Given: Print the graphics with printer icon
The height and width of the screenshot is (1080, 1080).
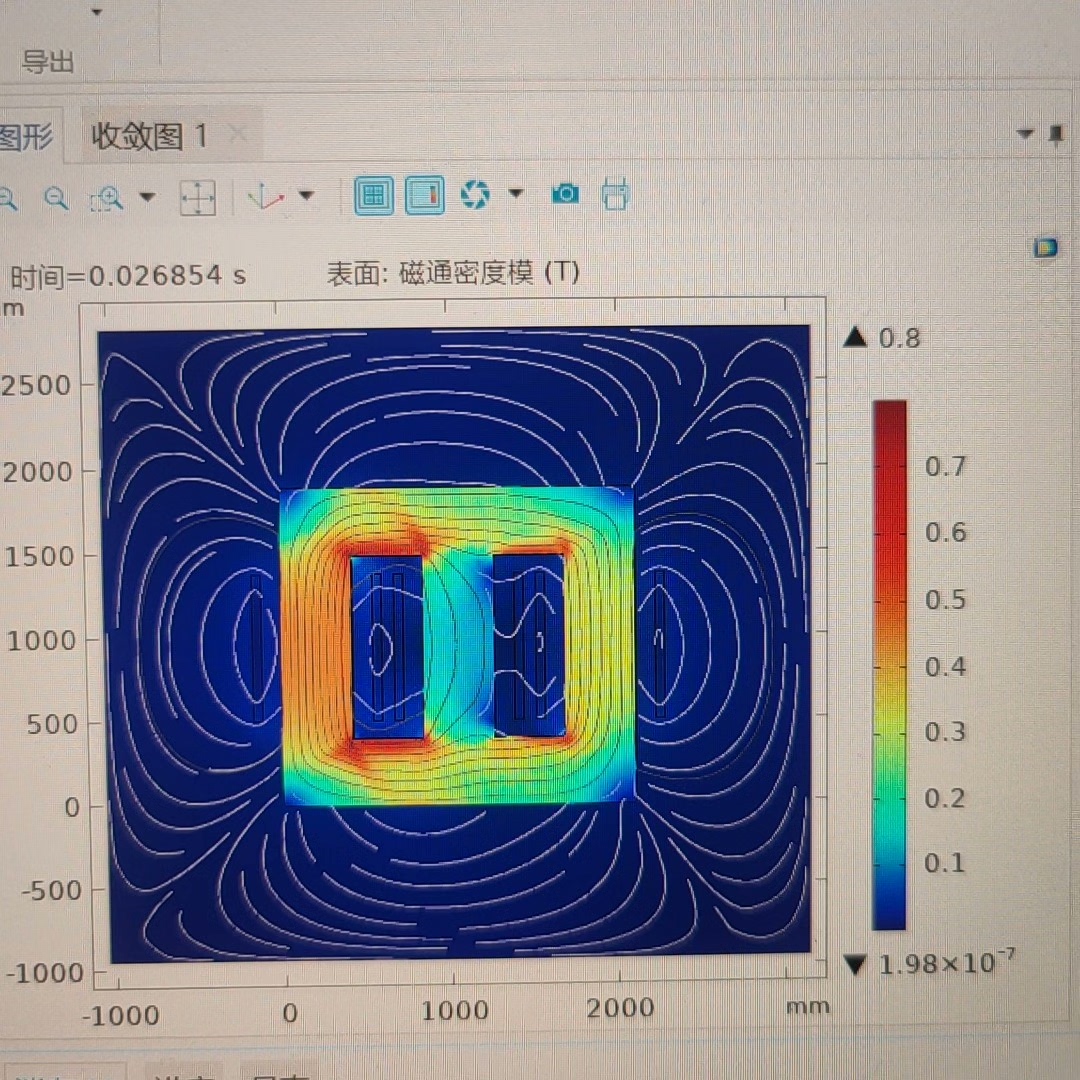Looking at the screenshot, I should pyautogui.click(x=616, y=194).
